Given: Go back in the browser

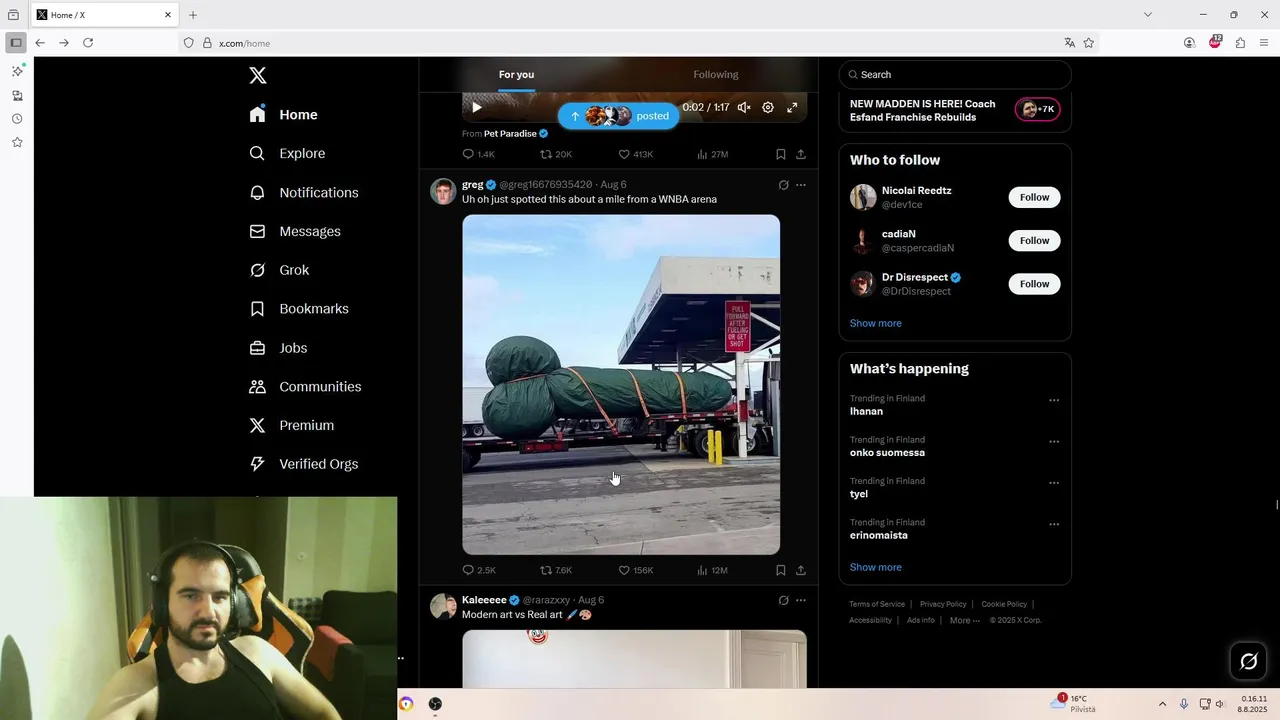Looking at the screenshot, I should 40,43.
